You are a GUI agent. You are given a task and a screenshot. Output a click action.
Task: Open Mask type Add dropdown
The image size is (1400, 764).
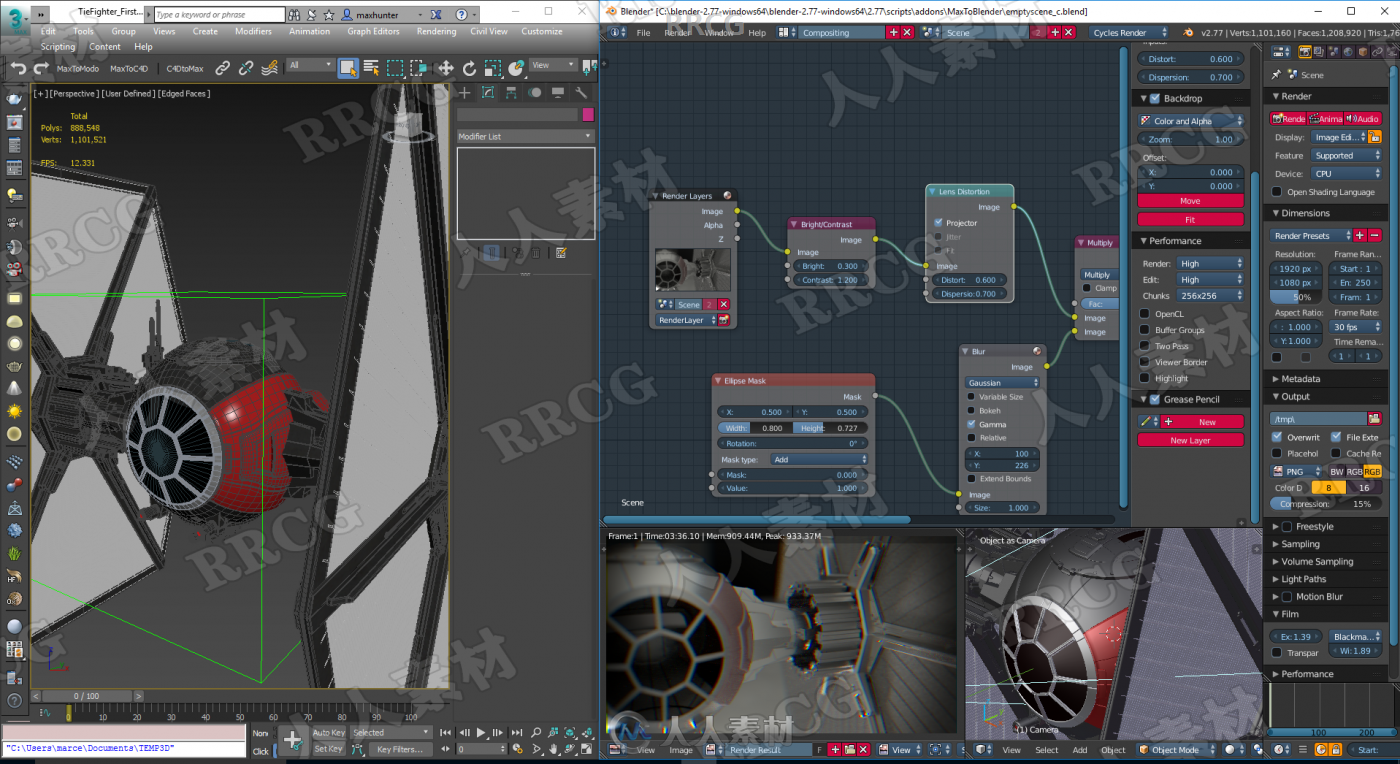pyautogui.click(x=817, y=460)
